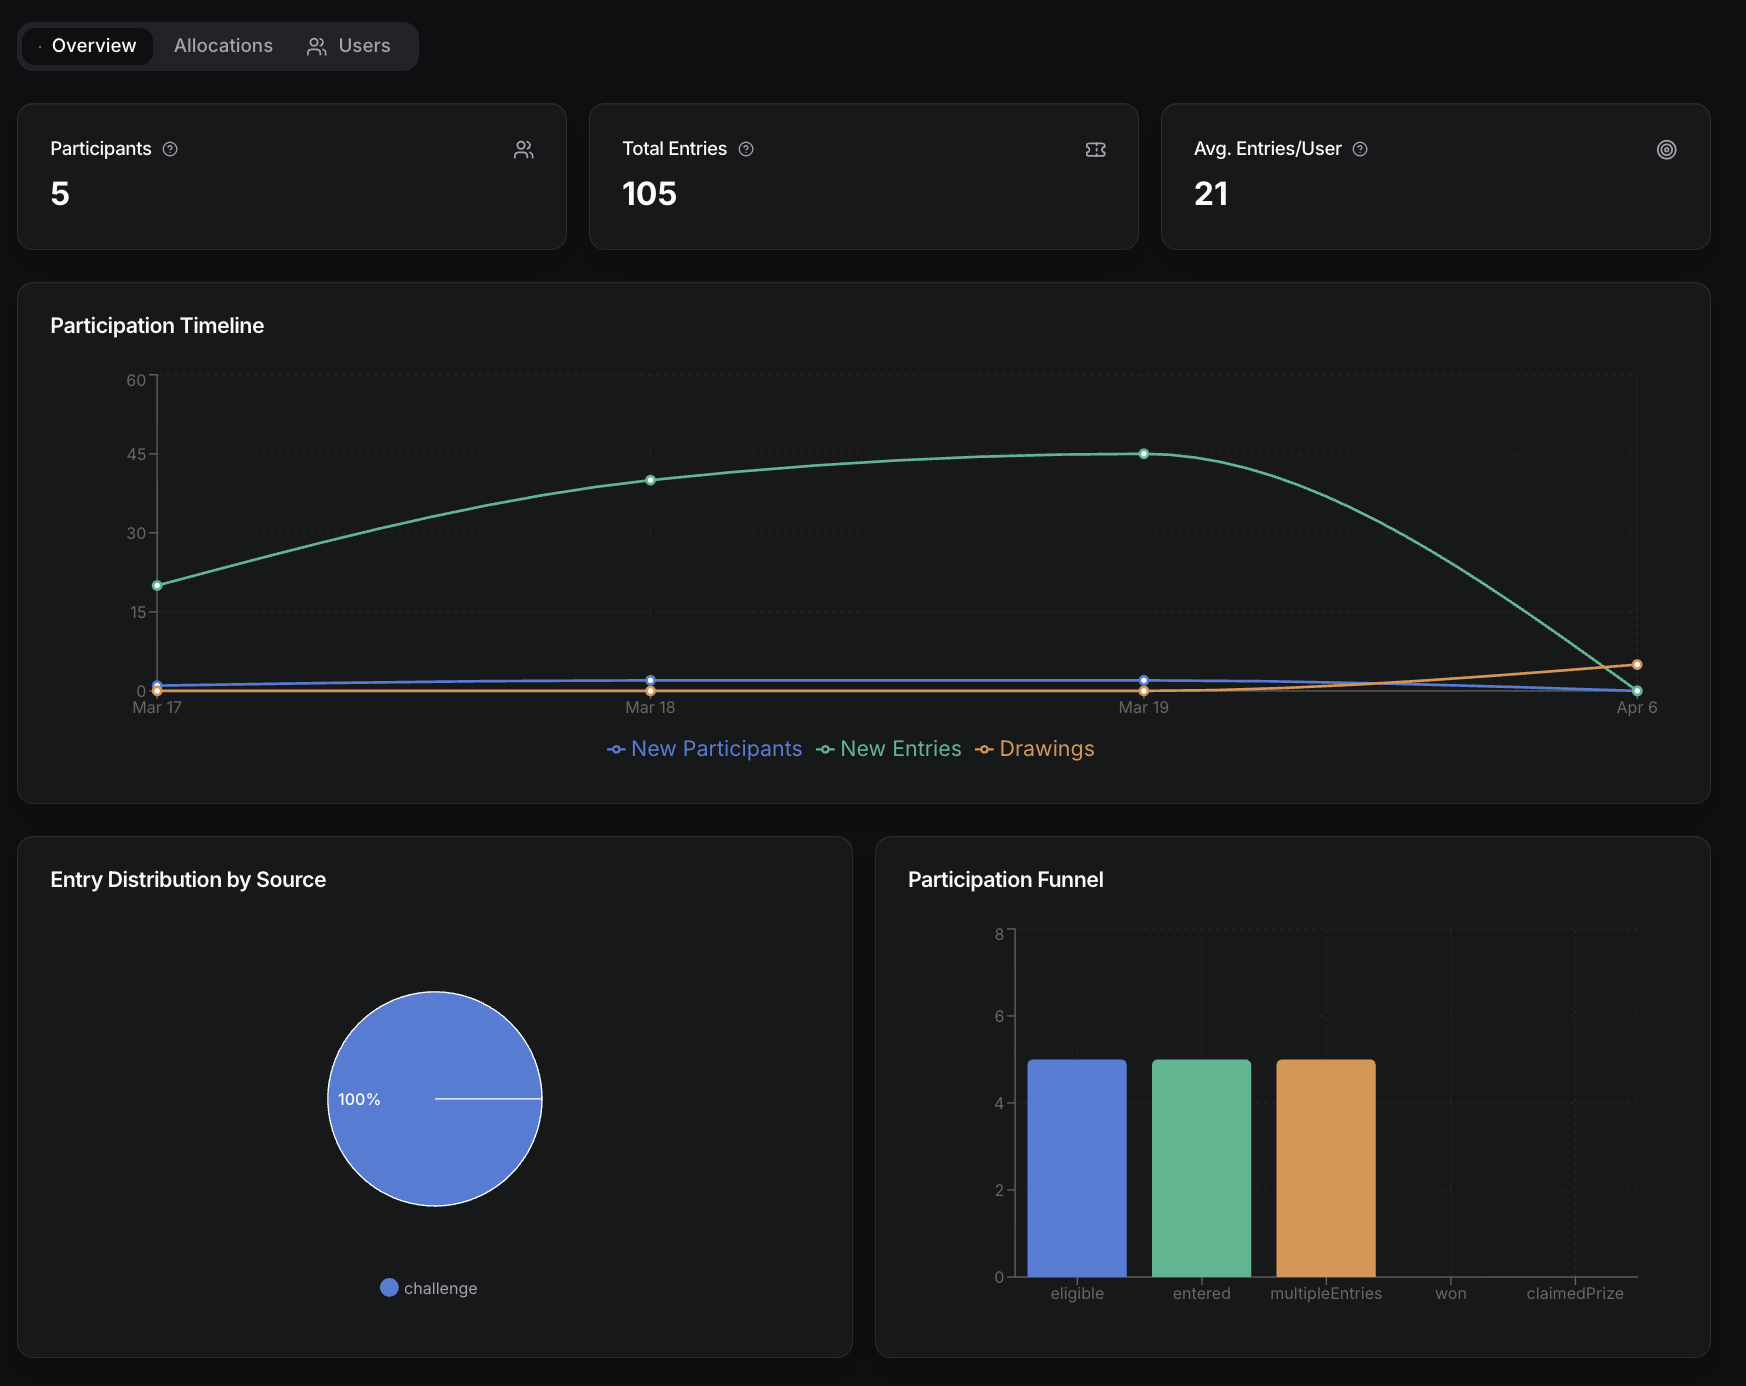Click New Entries point at Mar 17

point(157,586)
